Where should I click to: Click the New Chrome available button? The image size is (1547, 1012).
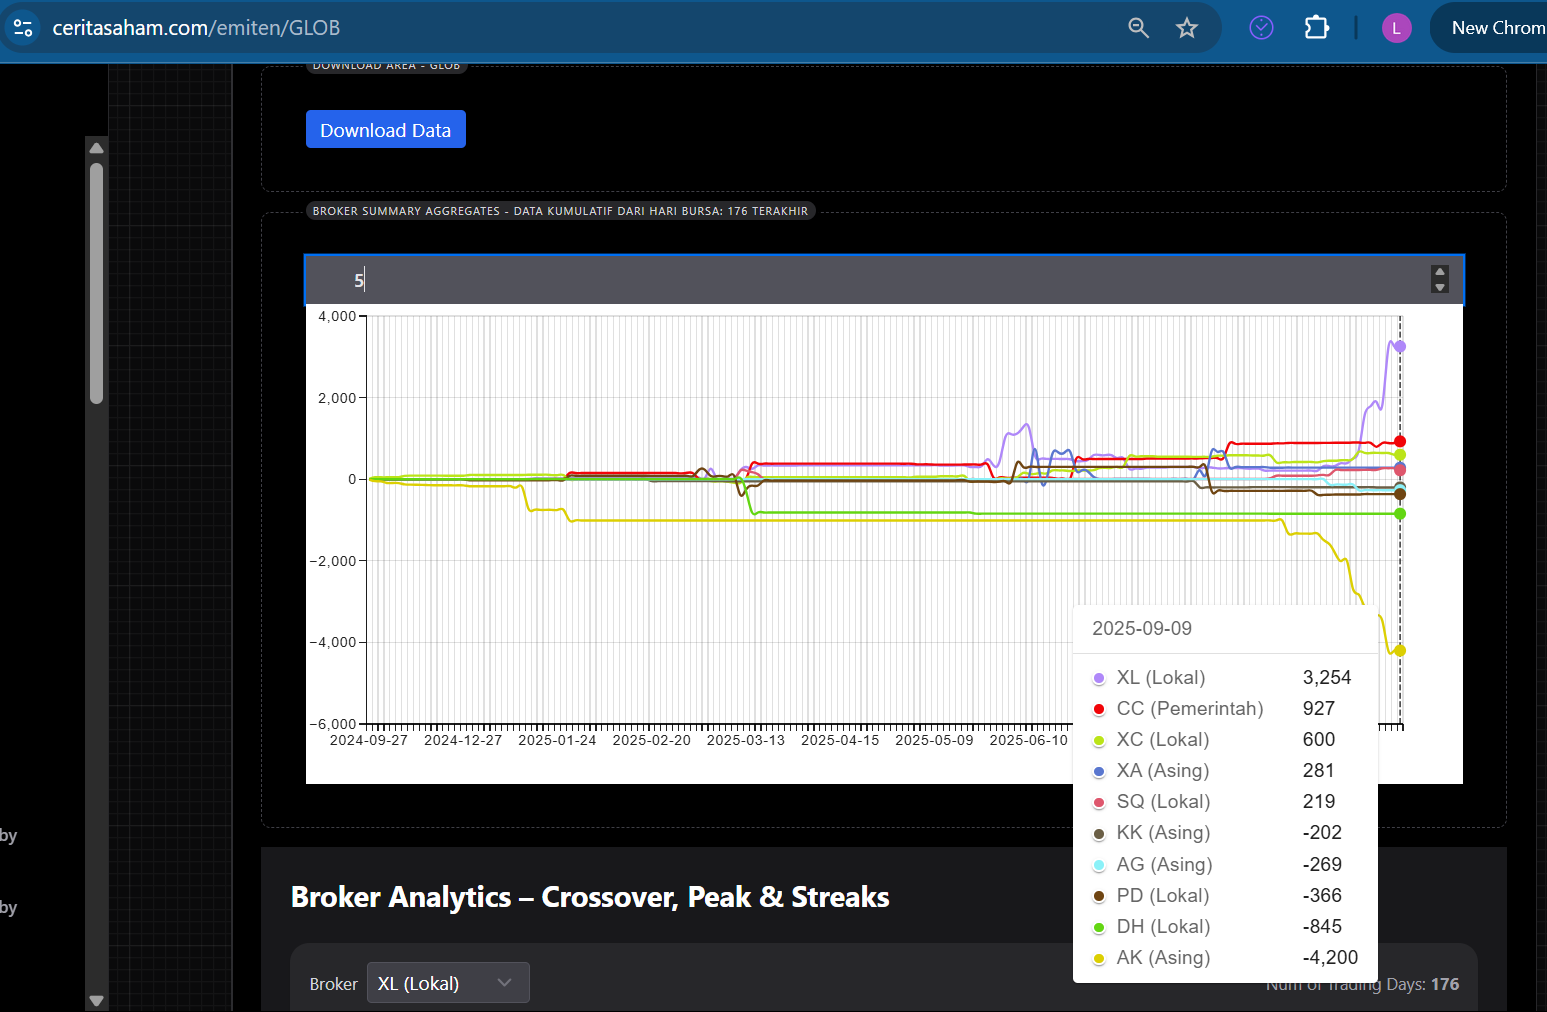tap(1490, 28)
